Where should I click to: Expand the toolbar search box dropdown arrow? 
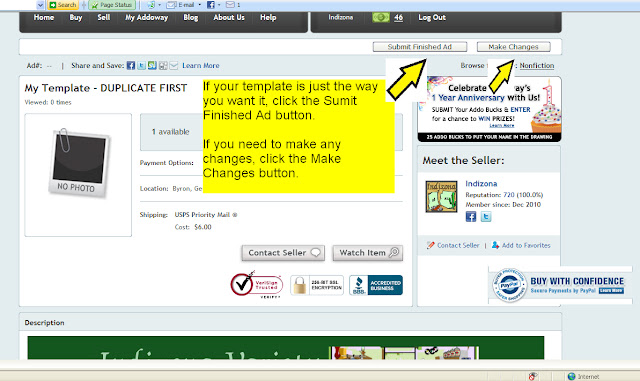[x=40, y=5]
